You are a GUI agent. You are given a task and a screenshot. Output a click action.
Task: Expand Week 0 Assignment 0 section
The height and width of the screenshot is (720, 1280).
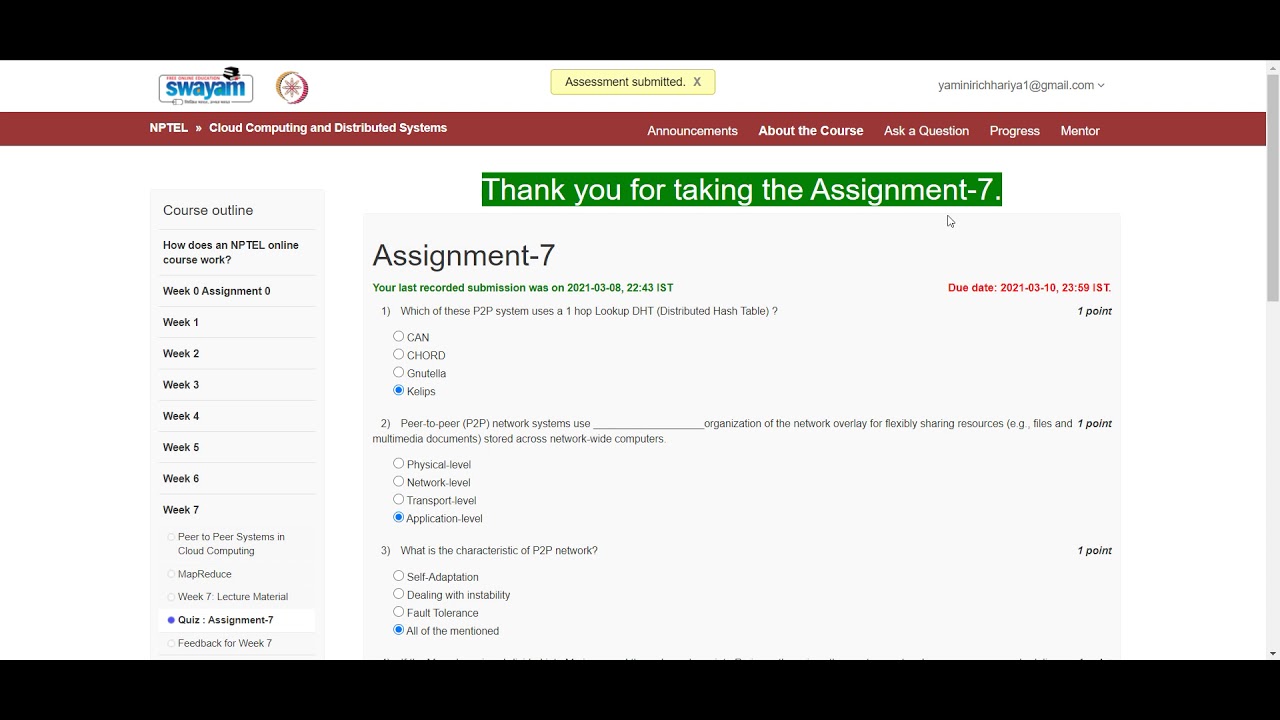[x=237, y=291]
